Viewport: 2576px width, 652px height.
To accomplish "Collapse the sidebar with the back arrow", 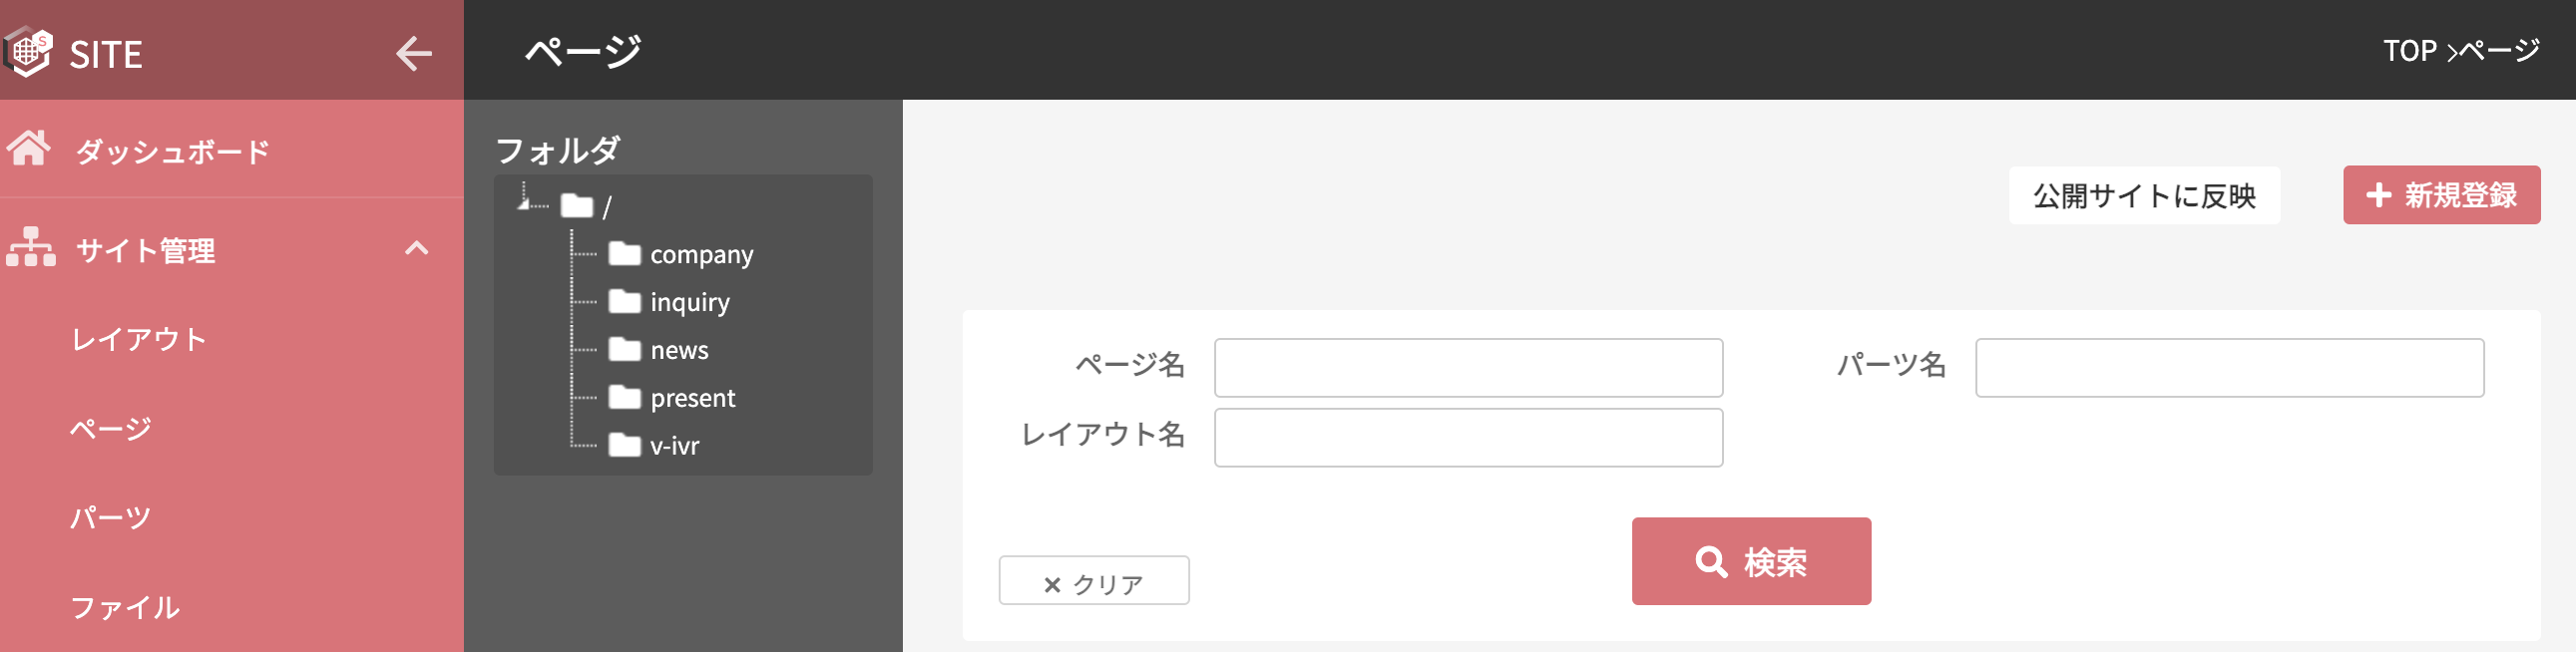I will coord(414,53).
